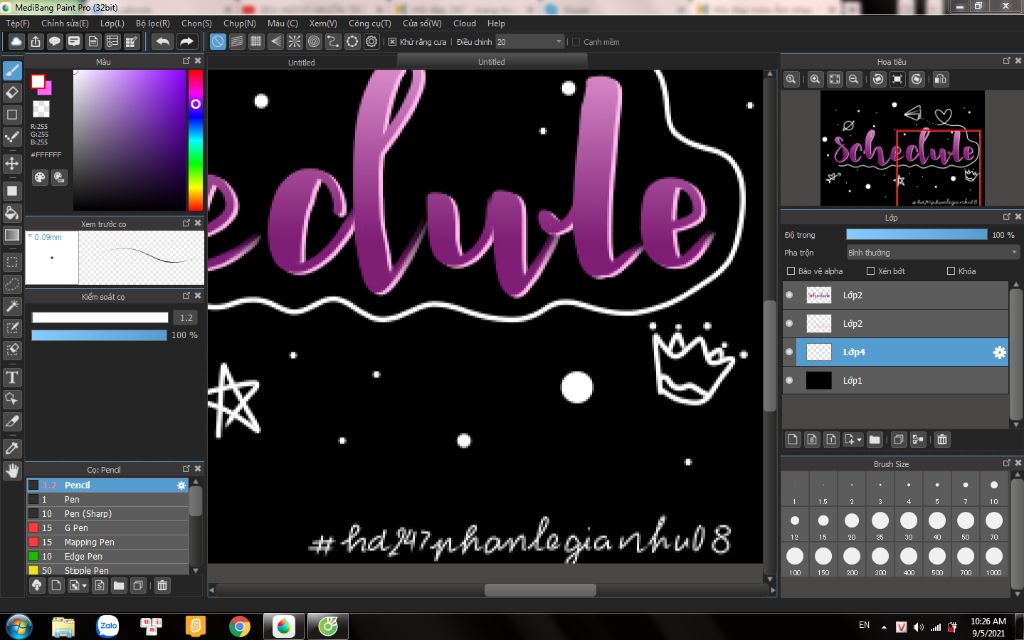Open Help menu

click(496, 24)
